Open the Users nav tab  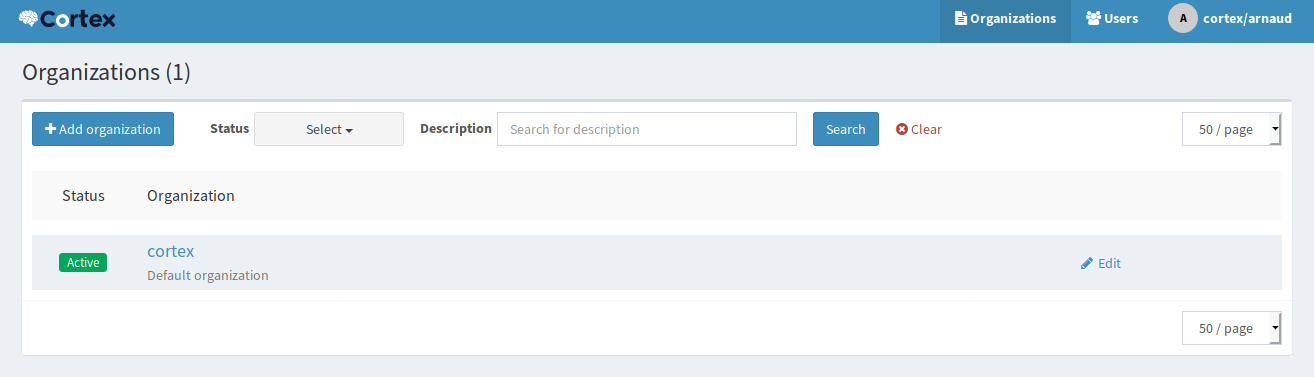pyautogui.click(x=1112, y=18)
